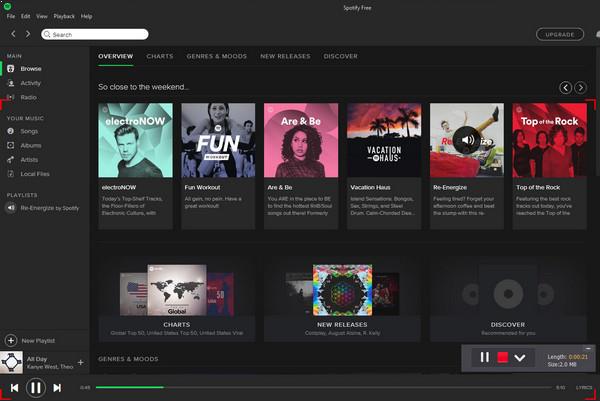
Task: Click the Activity icon in sidebar
Action: [x=11, y=83]
